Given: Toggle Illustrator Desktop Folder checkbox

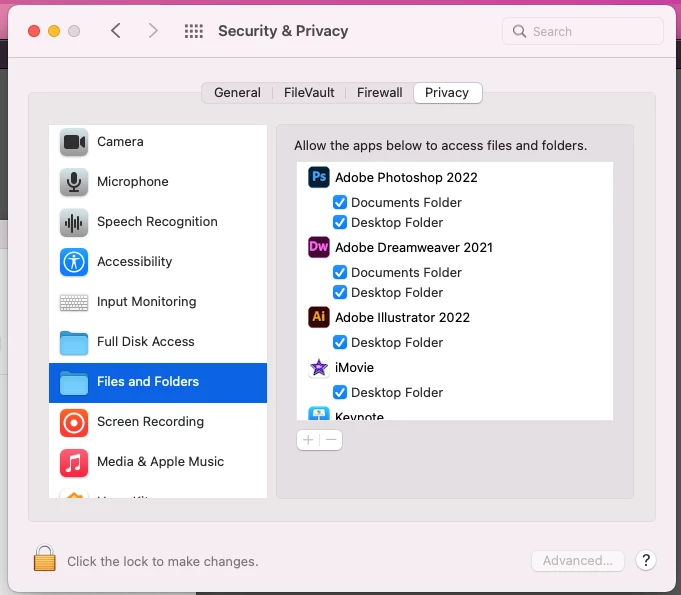Looking at the screenshot, I should 340,342.
